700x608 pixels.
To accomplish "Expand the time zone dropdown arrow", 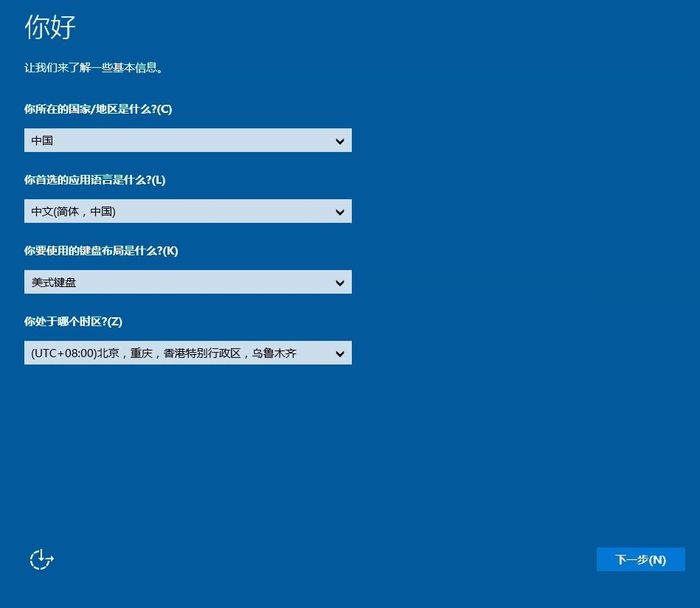I will (340, 353).
